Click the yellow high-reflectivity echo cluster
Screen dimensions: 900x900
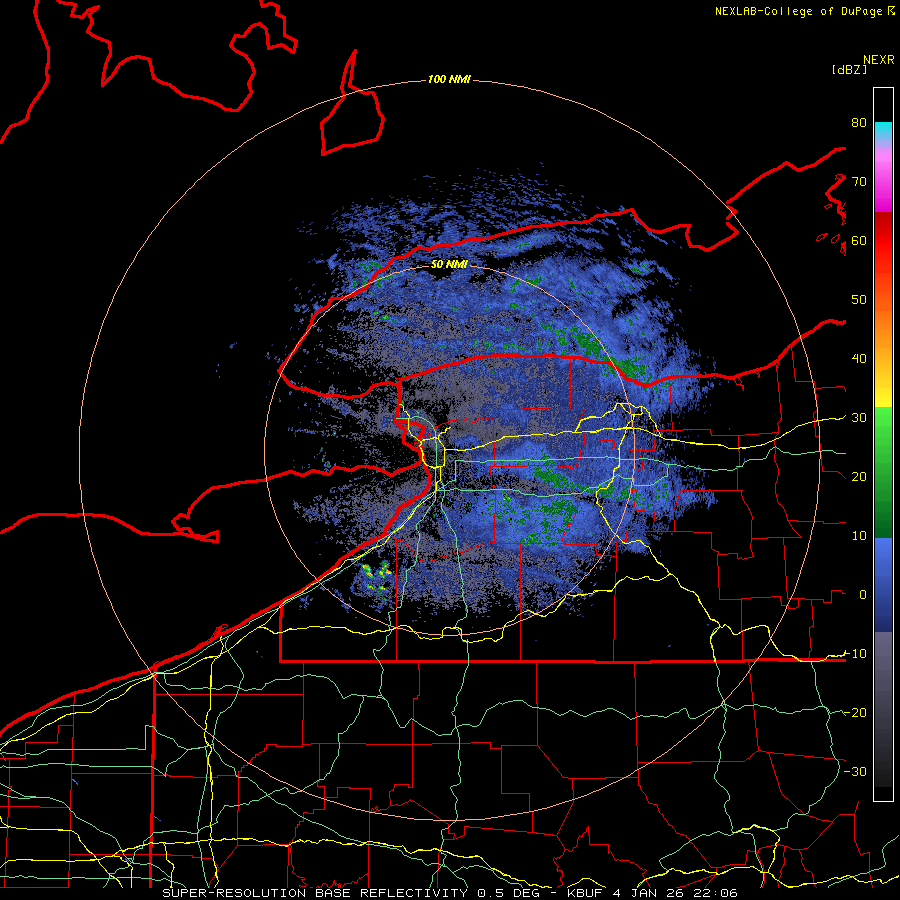click(x=377, y=576)
